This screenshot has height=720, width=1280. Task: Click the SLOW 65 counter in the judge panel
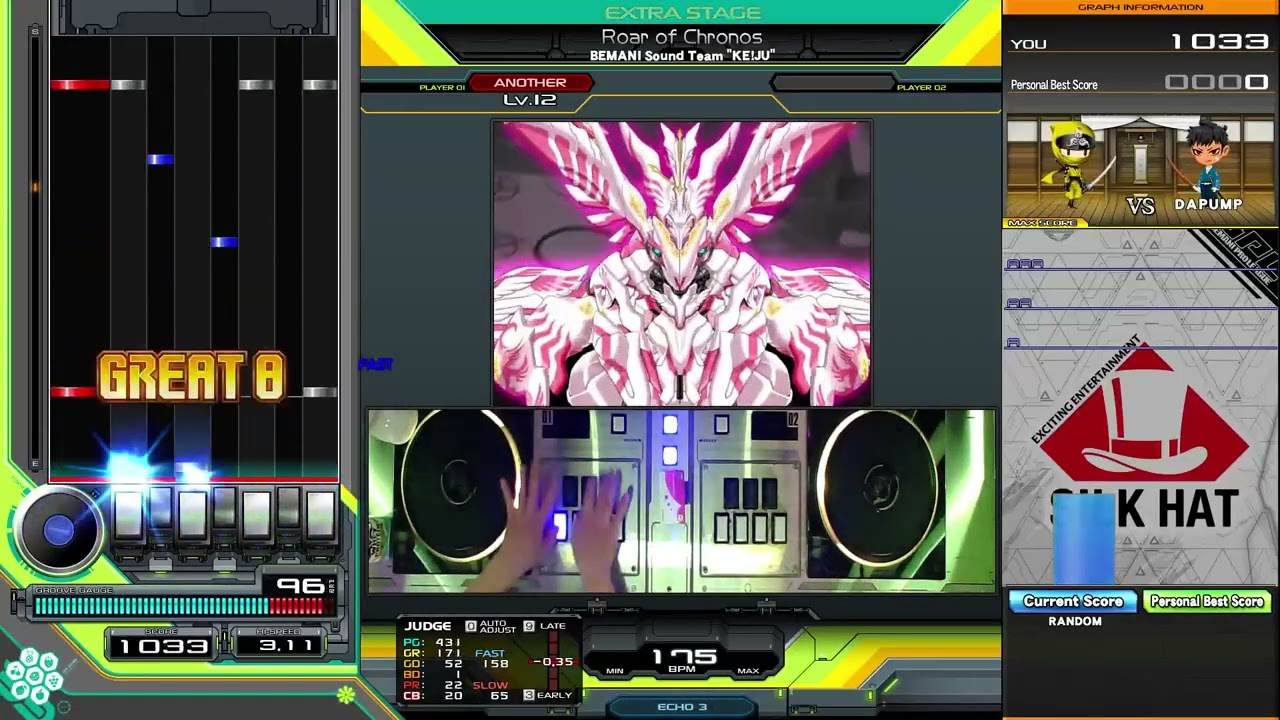click(x=491, y=690)
